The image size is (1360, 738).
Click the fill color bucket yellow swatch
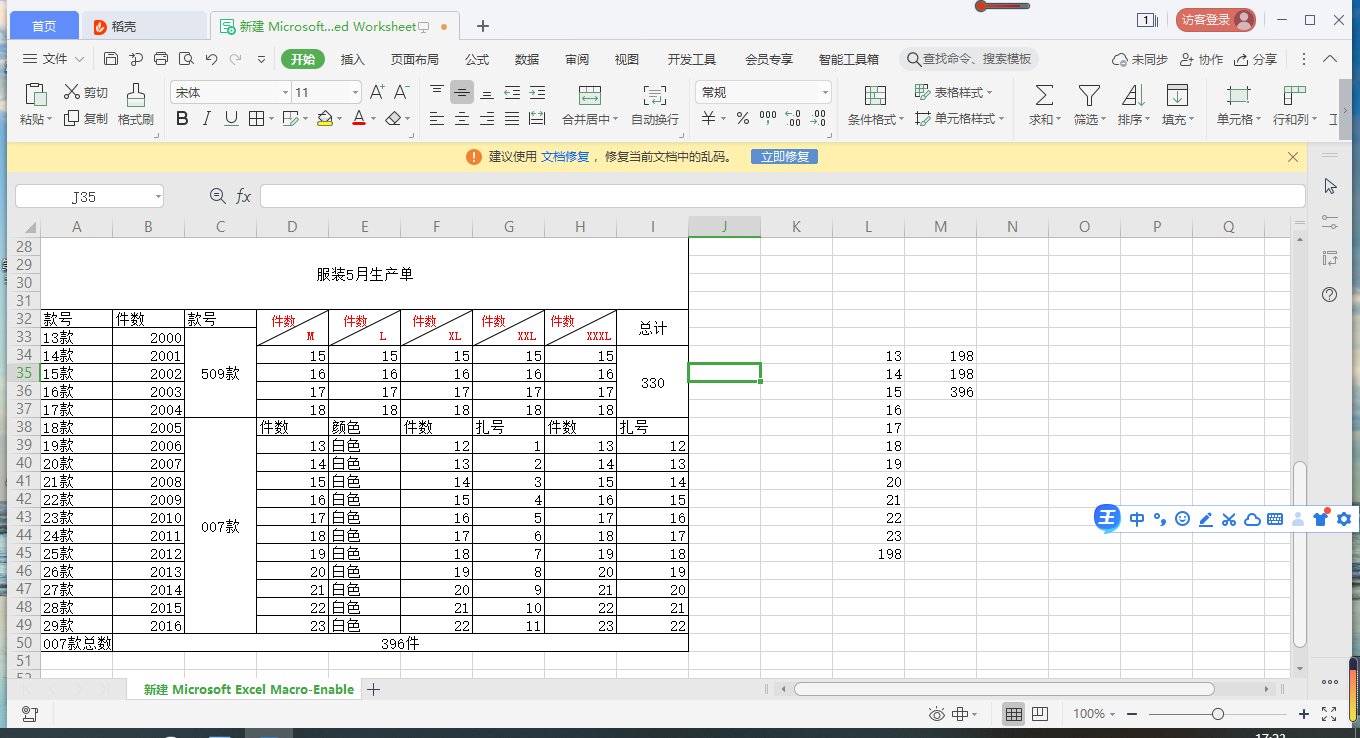coord(324,119)
